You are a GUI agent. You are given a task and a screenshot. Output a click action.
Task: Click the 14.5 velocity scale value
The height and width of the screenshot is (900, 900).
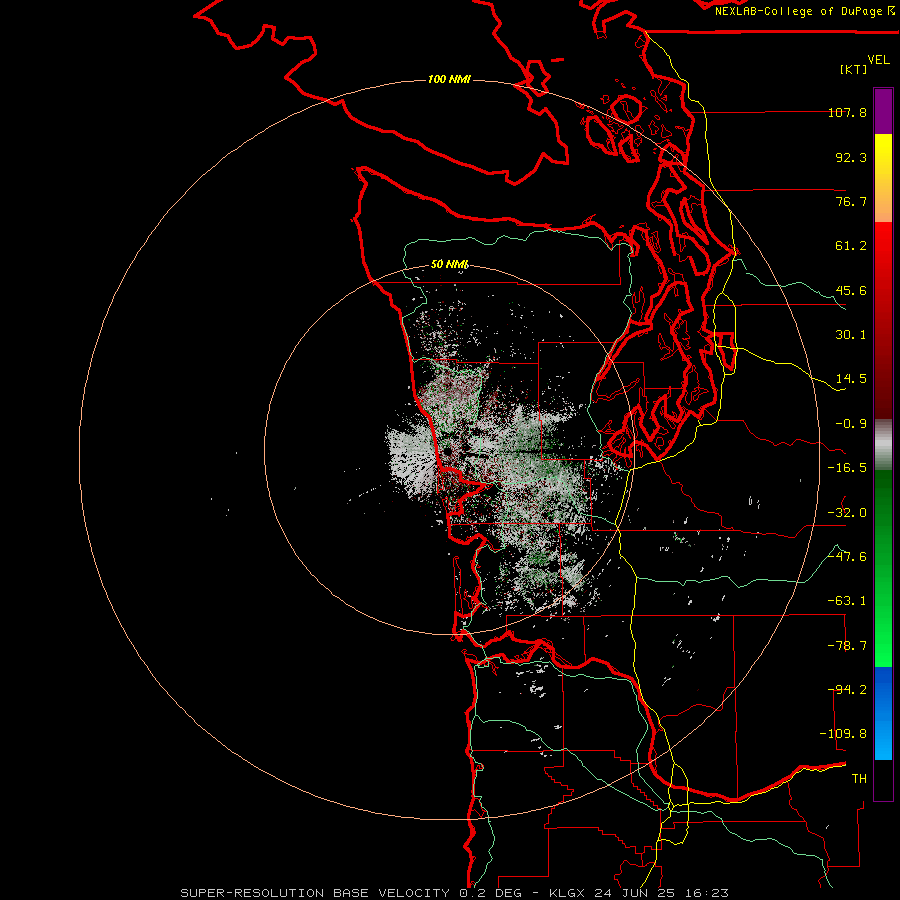coord(851,379)
